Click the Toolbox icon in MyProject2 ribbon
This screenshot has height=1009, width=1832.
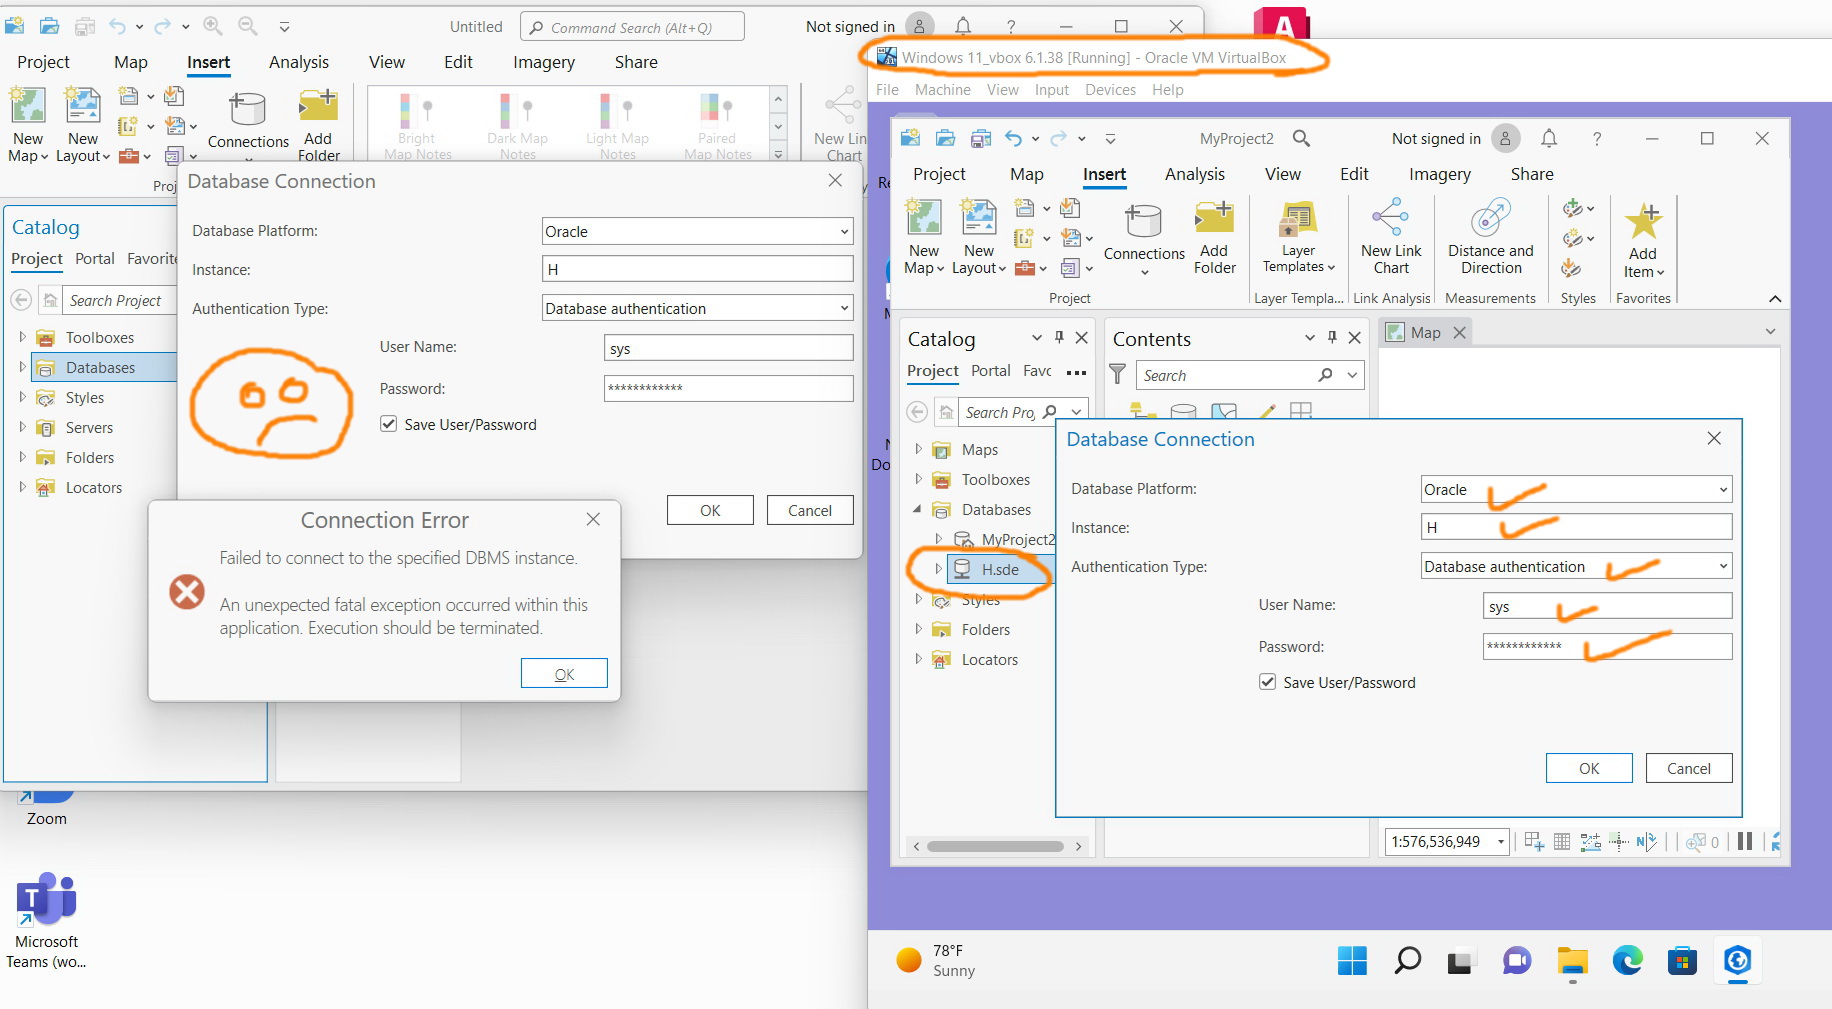click(x=1024, y=268)
